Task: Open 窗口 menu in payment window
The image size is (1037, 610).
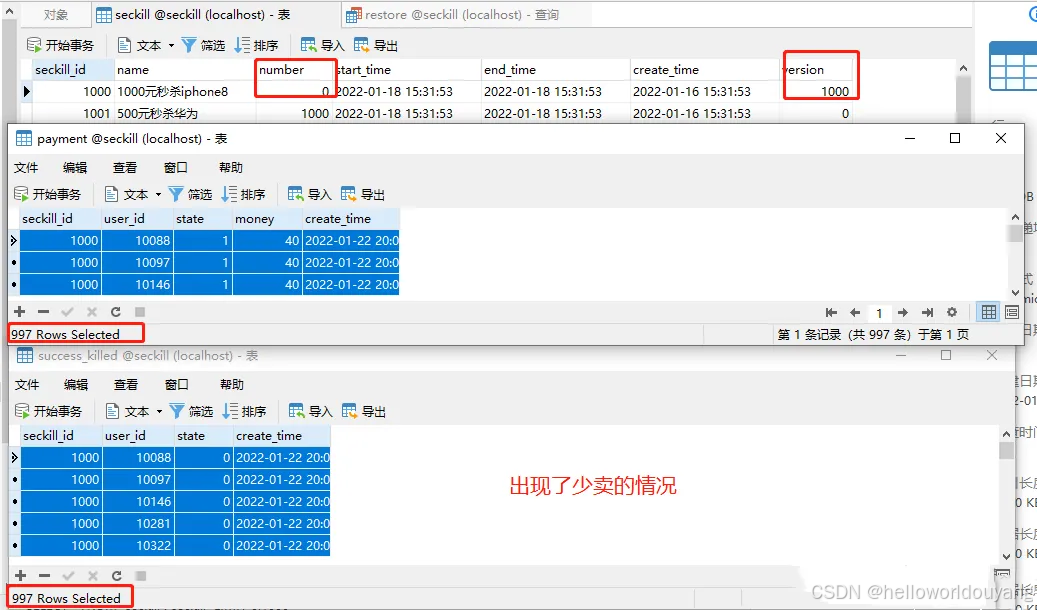Action: pos(175,167)
